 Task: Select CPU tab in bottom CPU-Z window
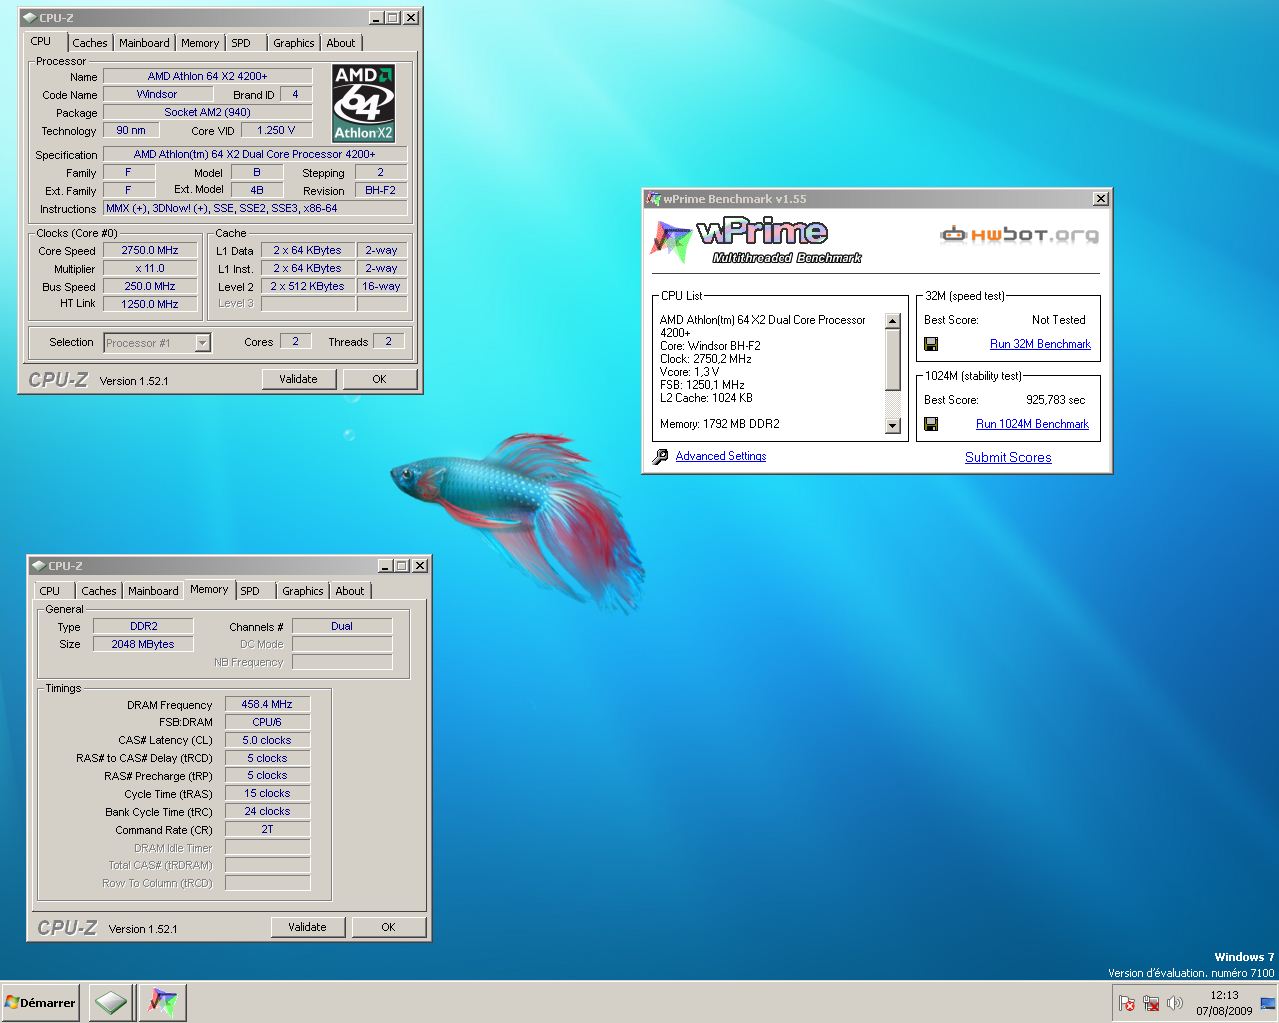coord(50,591)
